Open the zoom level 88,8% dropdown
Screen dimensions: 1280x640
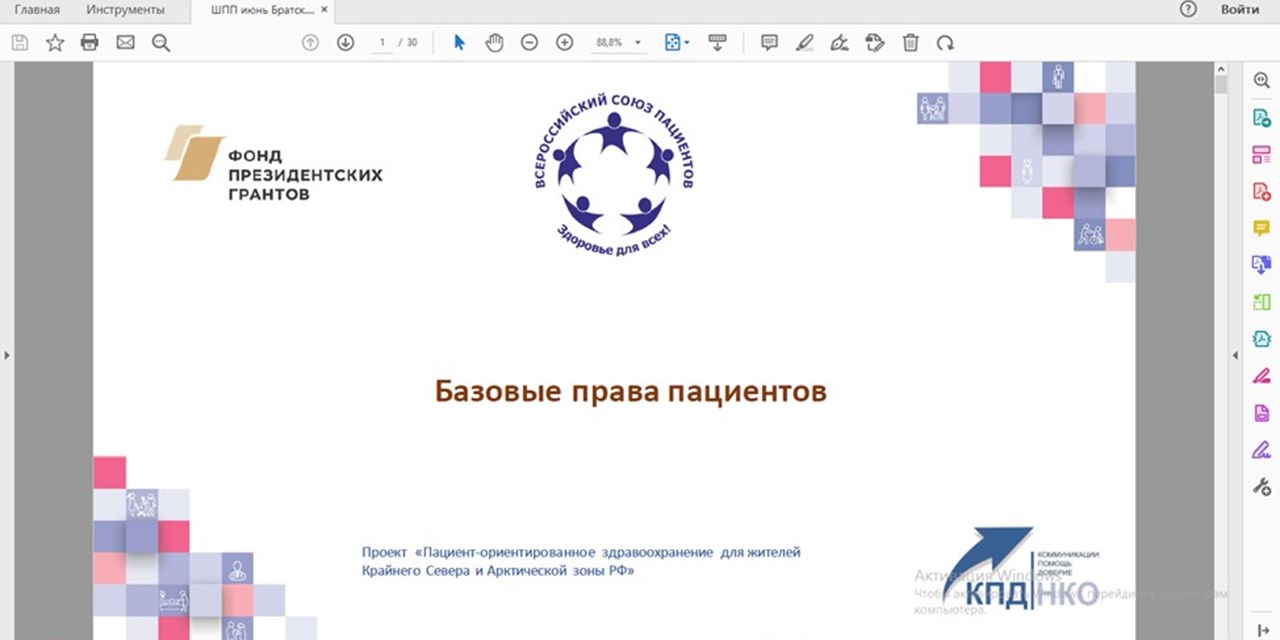click(x=638, y=43)
